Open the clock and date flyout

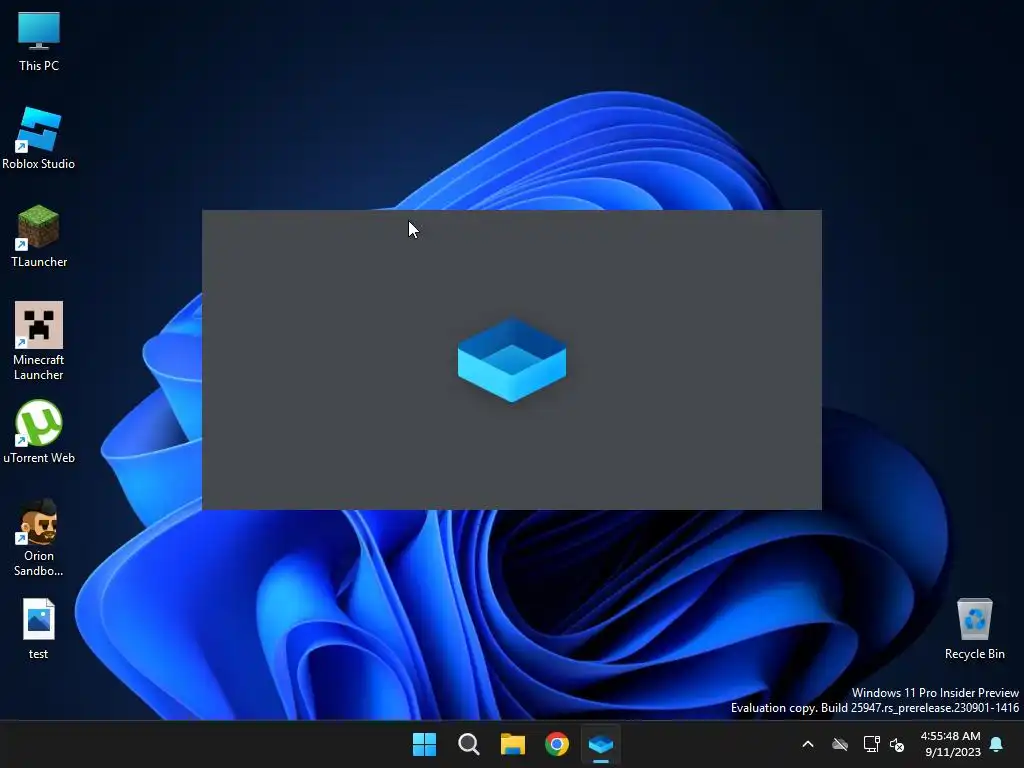(x=951, y=744)
